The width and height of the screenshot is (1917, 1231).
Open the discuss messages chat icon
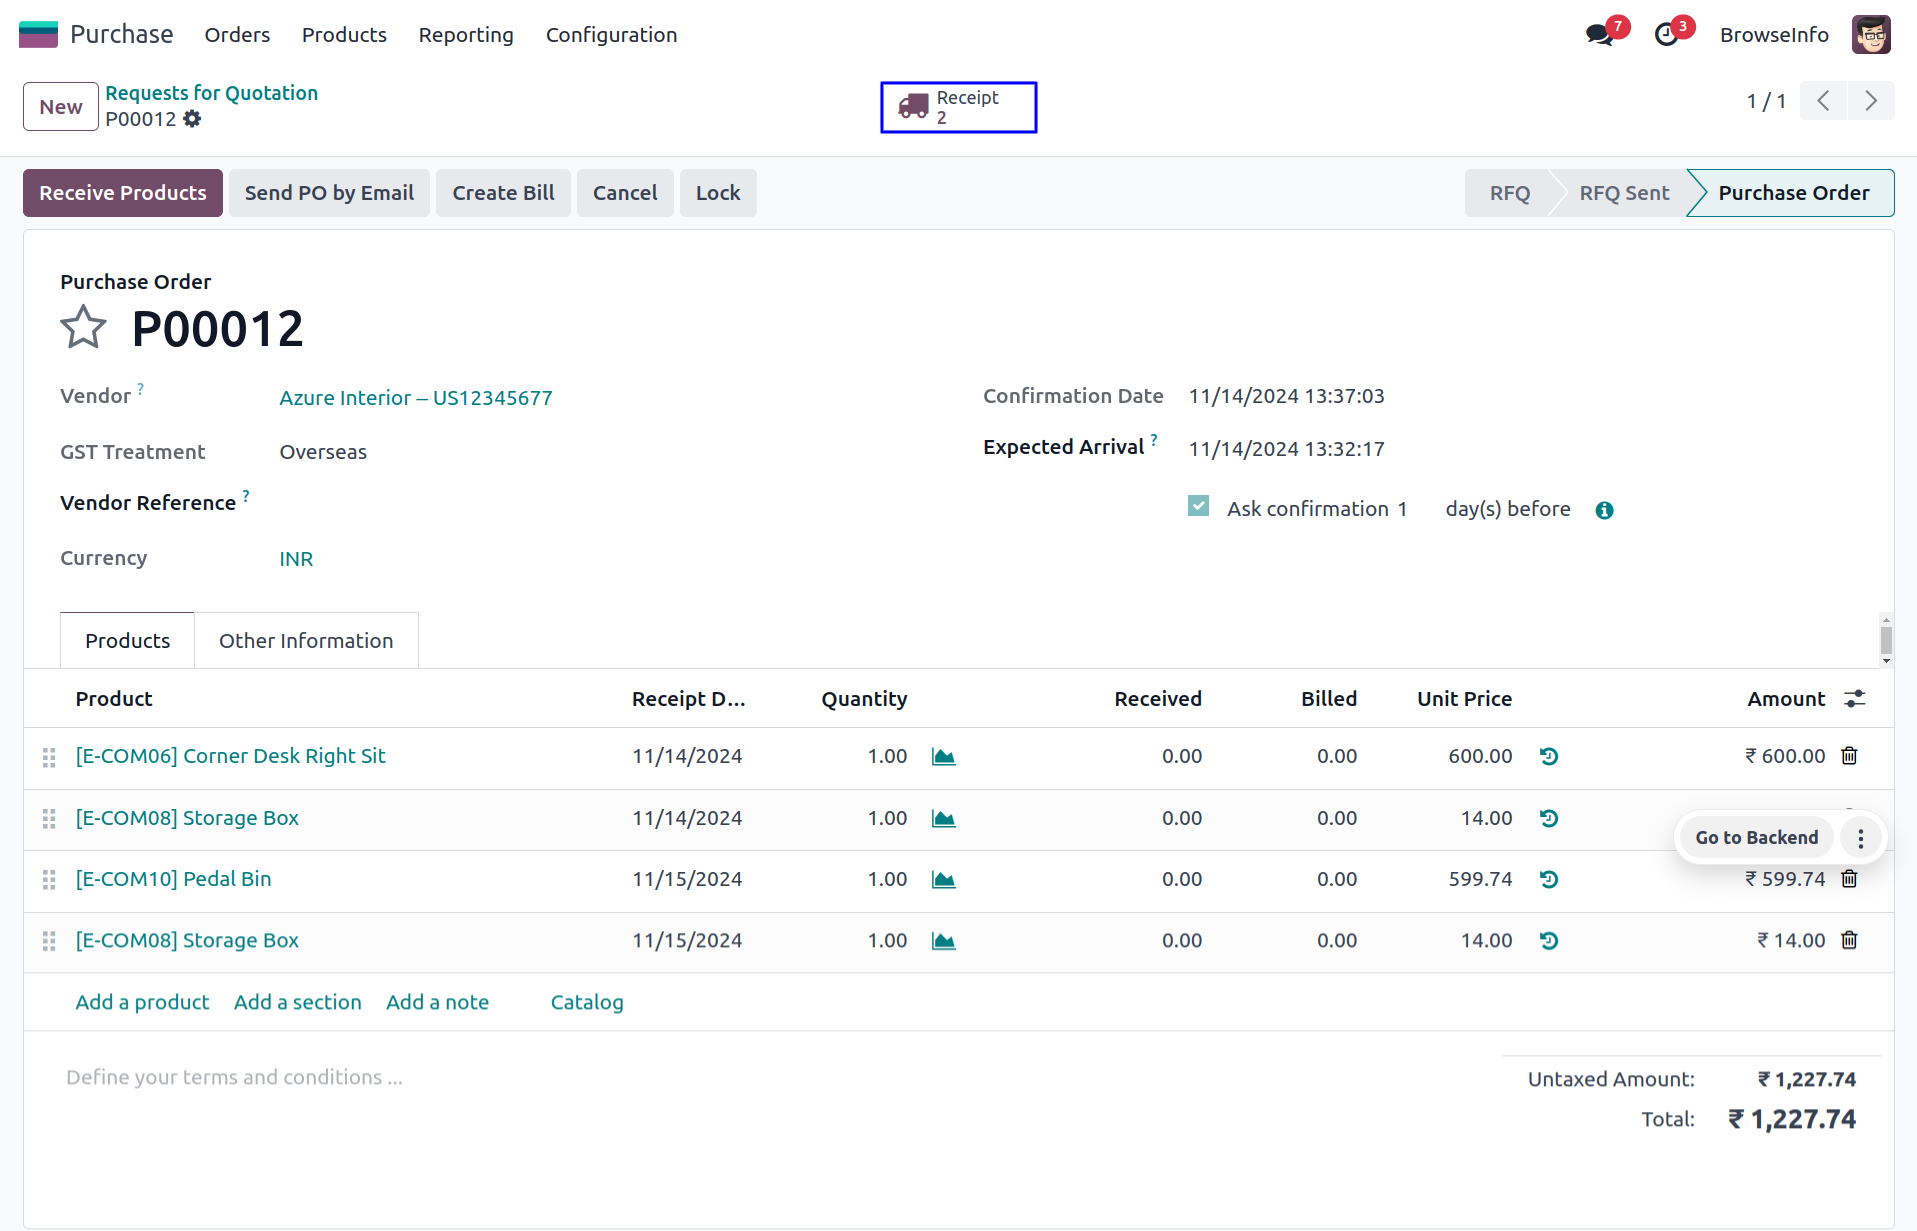[x=1599, y=35]
